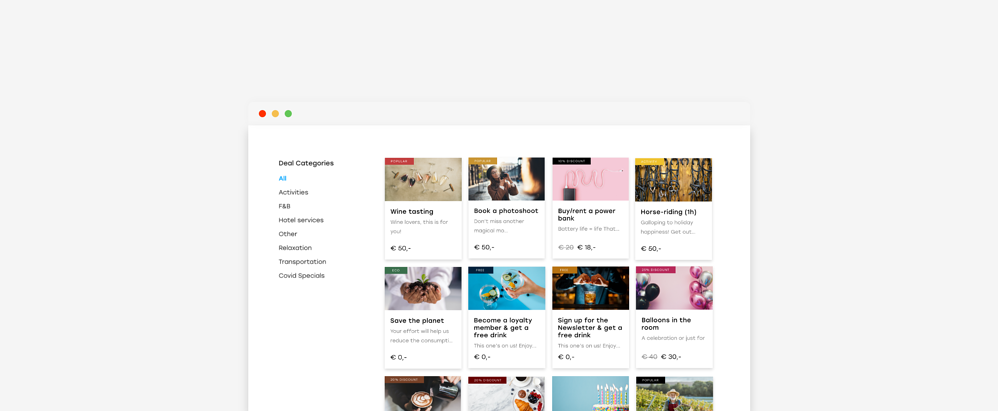Screen dimensions: 998x411
Task: Open the Horse-riding bridles image
Action: coord(673,179)
